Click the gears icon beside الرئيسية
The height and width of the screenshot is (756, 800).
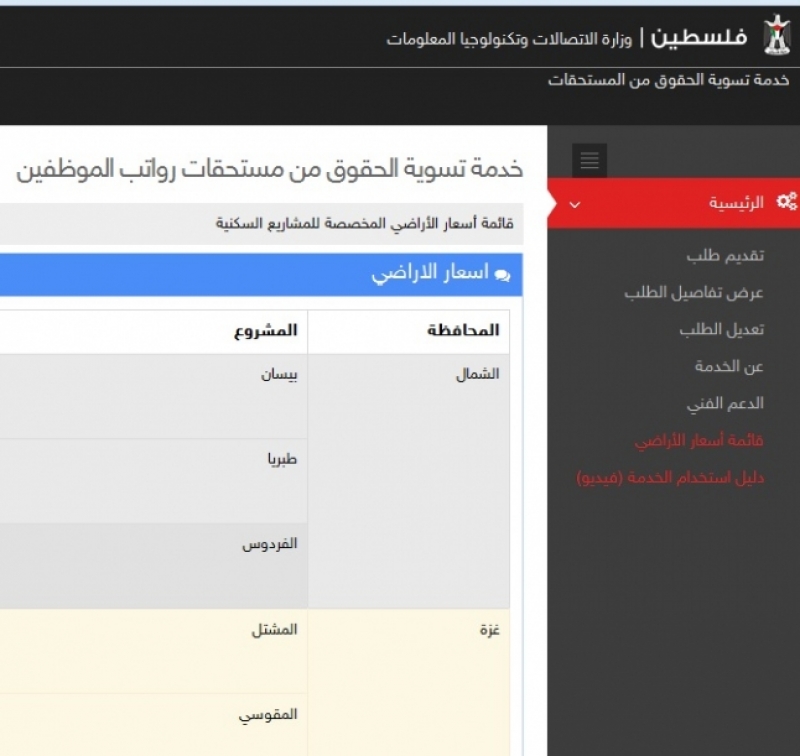coord(786,203)
